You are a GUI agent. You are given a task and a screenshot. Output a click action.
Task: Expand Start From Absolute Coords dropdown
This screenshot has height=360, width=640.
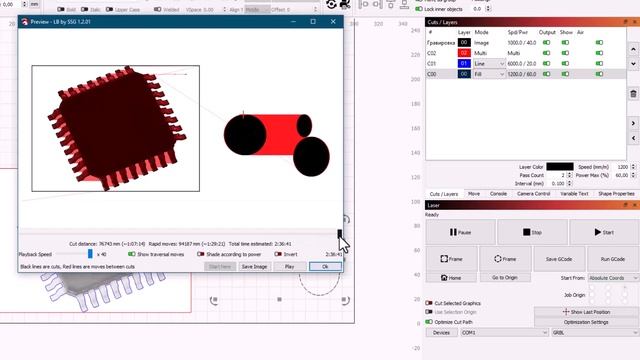(x=613, y=278)
